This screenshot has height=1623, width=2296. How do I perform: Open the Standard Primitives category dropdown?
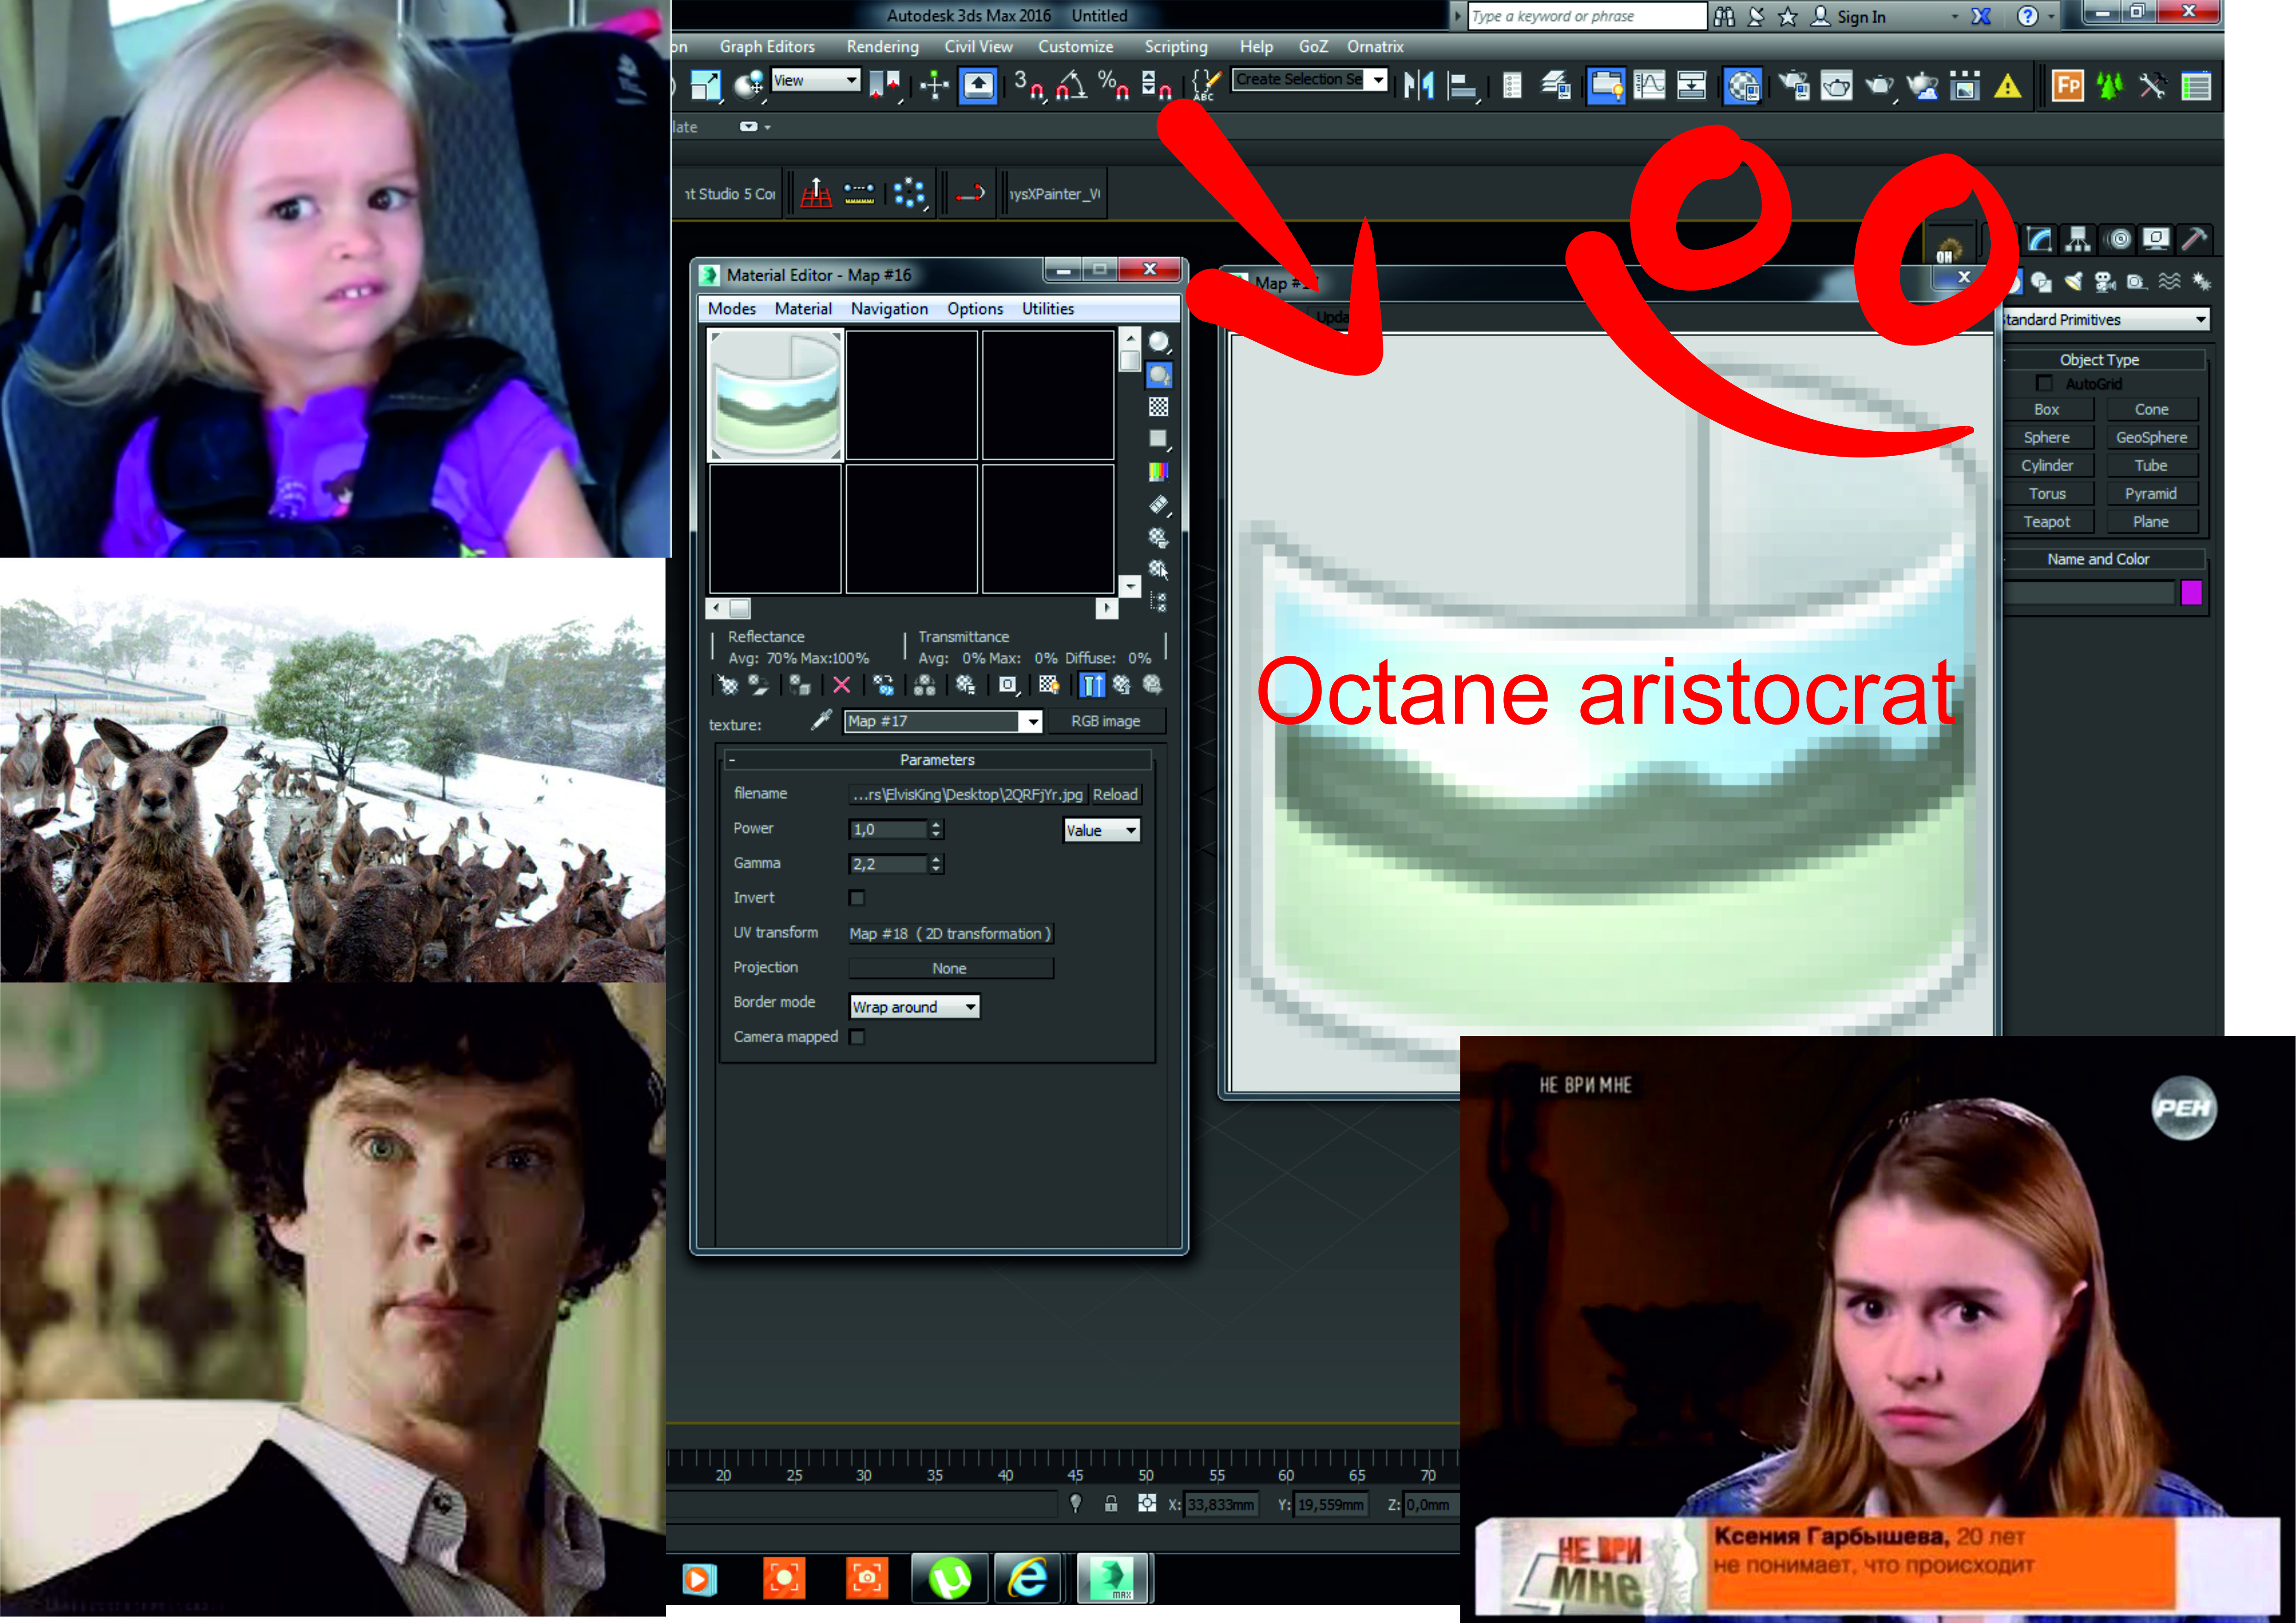pyautogui.click(x=2105, y=320)
